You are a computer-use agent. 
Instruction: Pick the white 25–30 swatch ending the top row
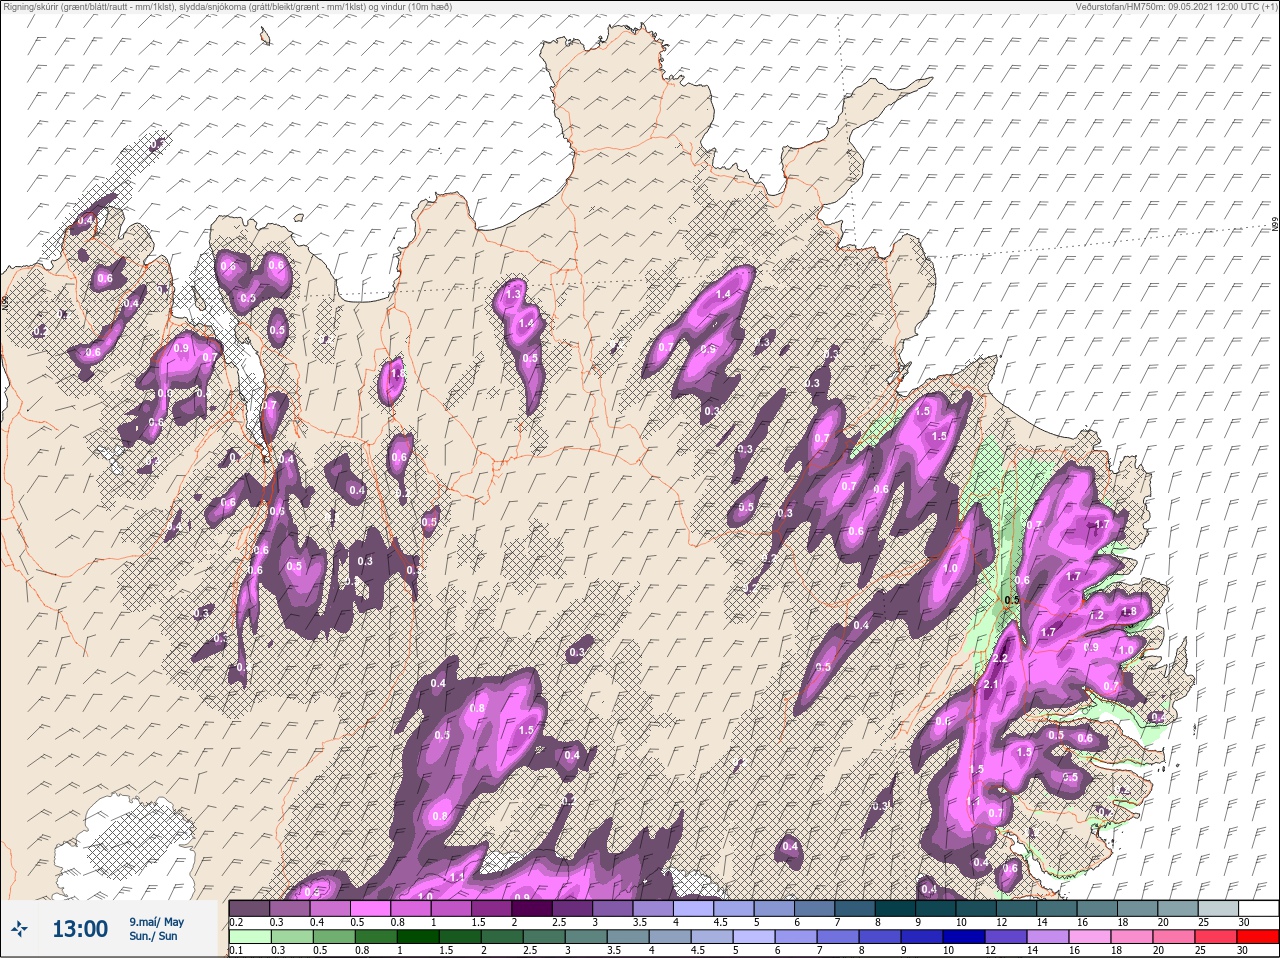(x=1258, y=908)
